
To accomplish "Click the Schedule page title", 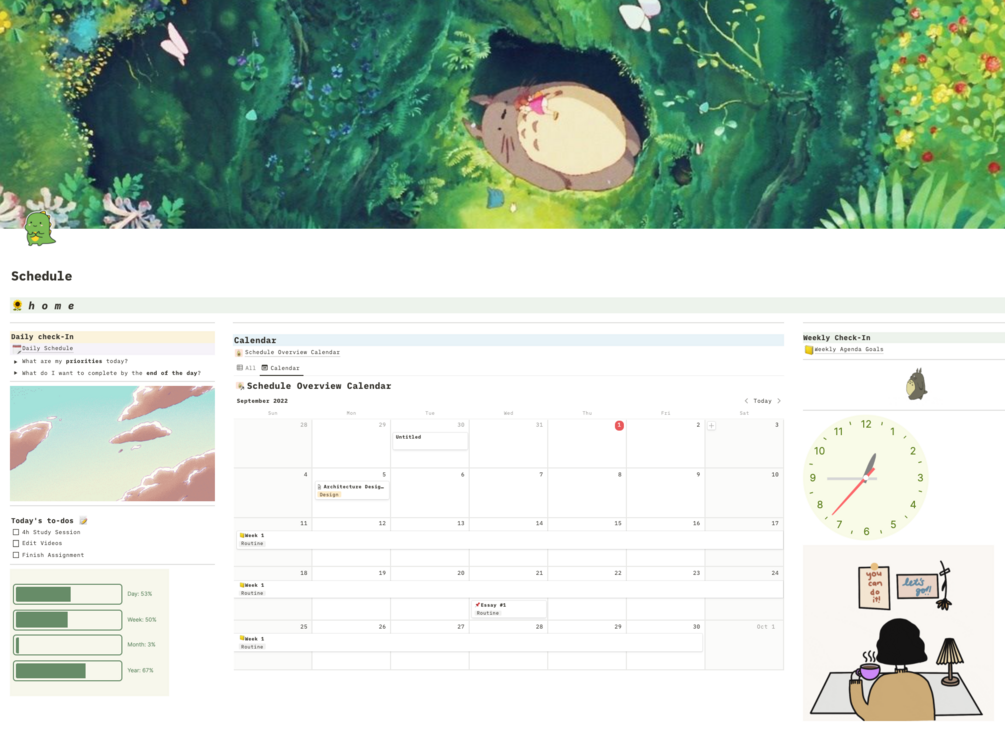I will (42, 276).
